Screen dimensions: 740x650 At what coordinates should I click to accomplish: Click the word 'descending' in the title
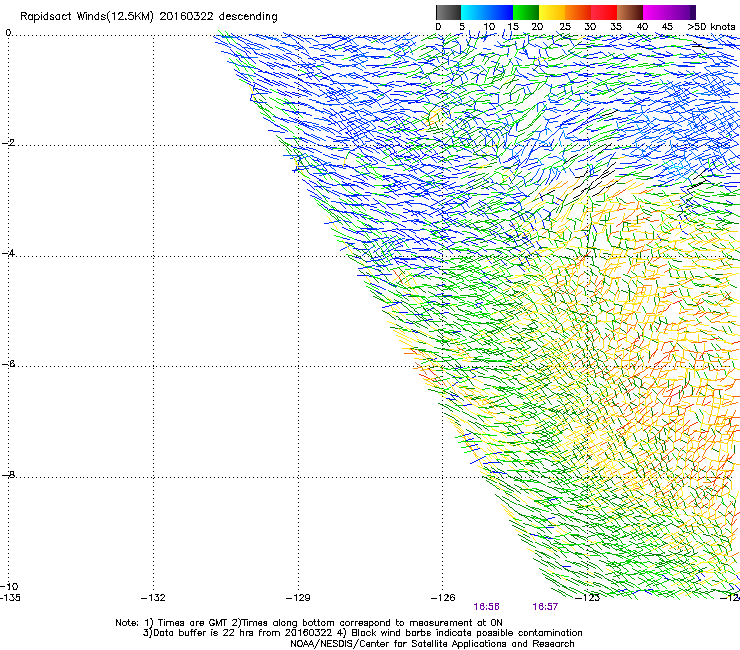[248, 17]
